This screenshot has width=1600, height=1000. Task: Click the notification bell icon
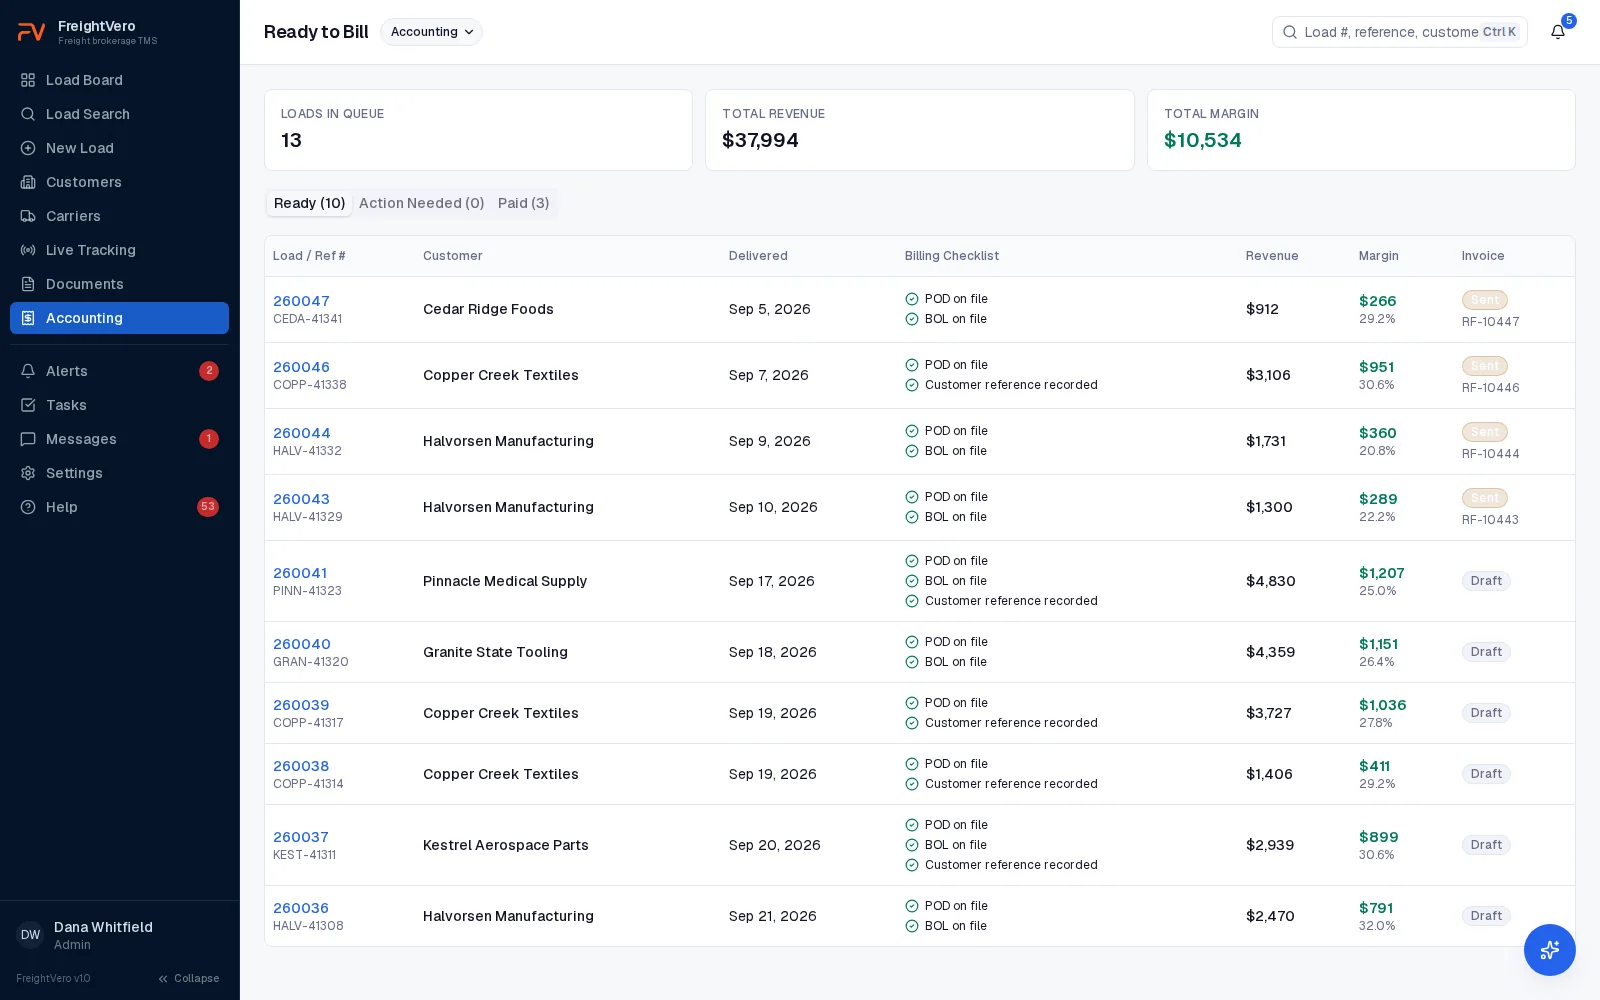click(1558, 32)
